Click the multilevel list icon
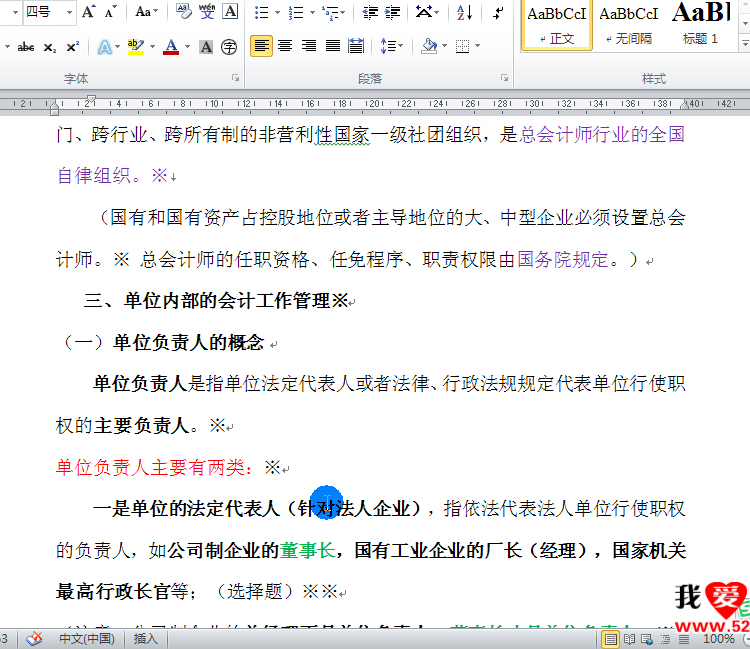This screenshot has height=649, width=750. 330,12
